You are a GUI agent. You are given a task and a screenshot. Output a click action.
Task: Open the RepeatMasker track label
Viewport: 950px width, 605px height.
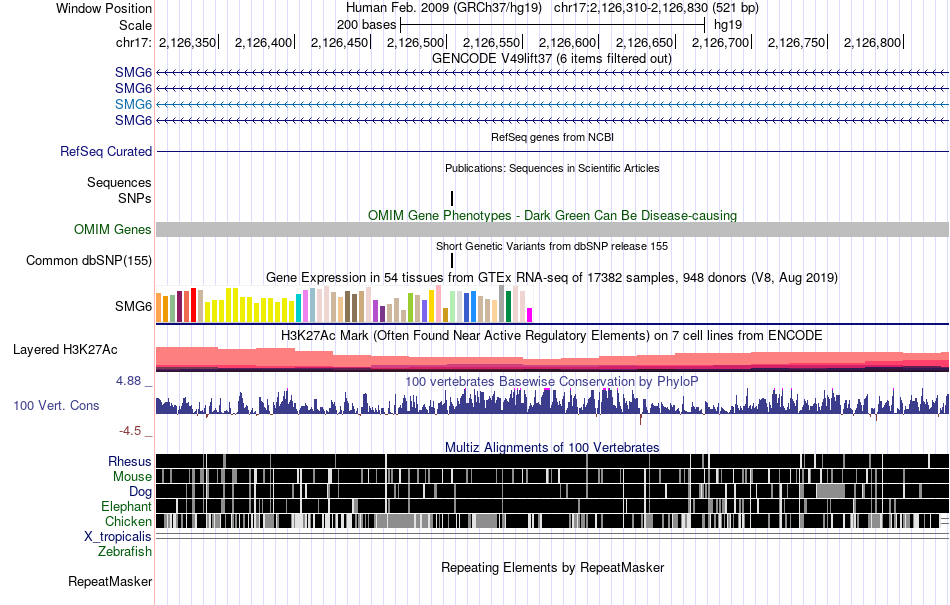click(x=110, y=581)
